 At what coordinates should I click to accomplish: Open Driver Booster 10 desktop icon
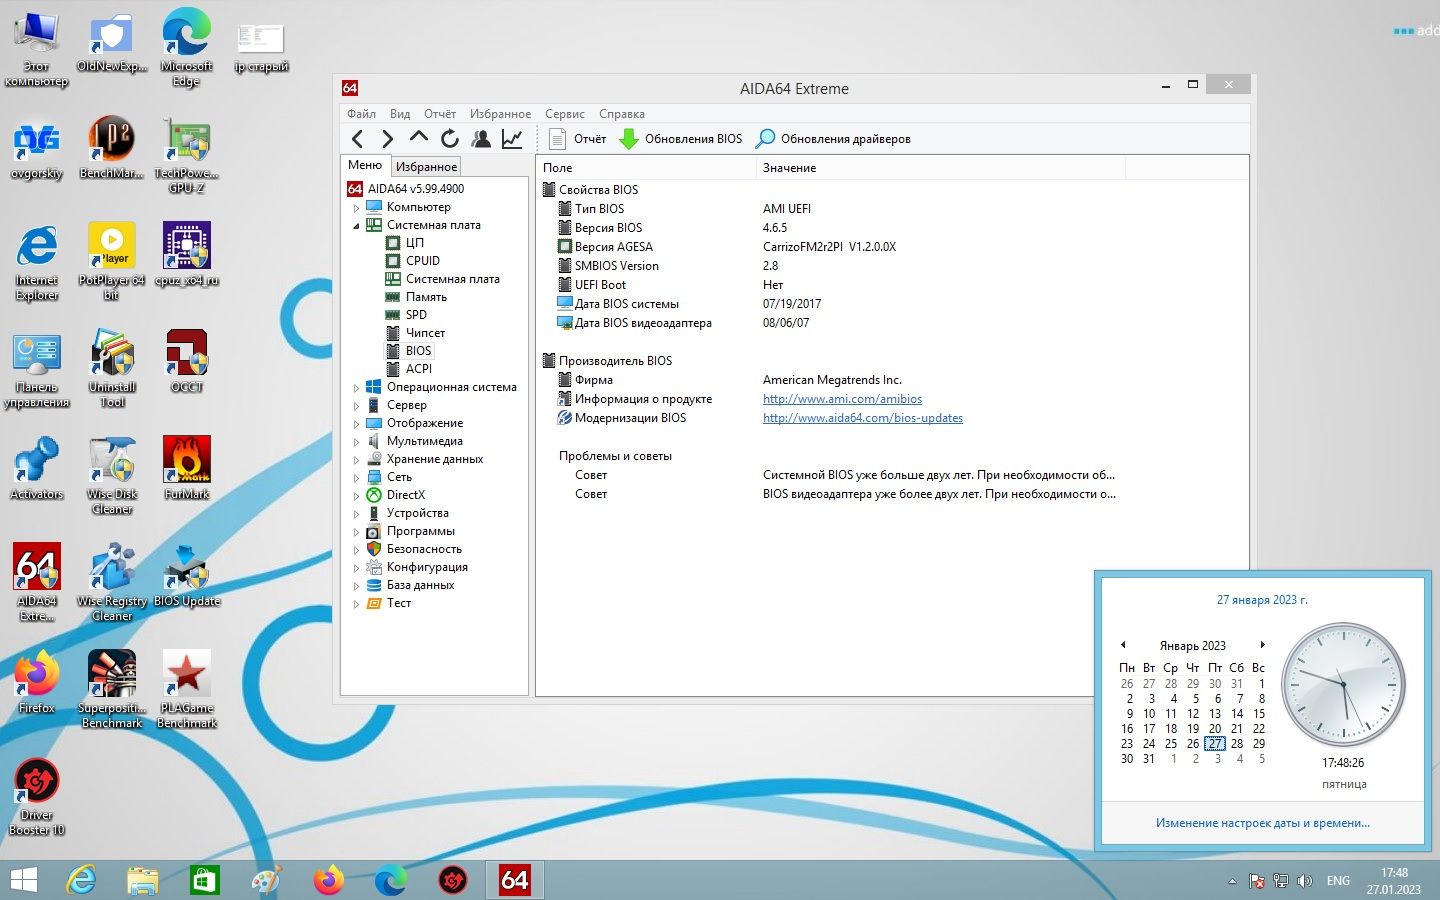pyautogui.click(x=37, y=797)
